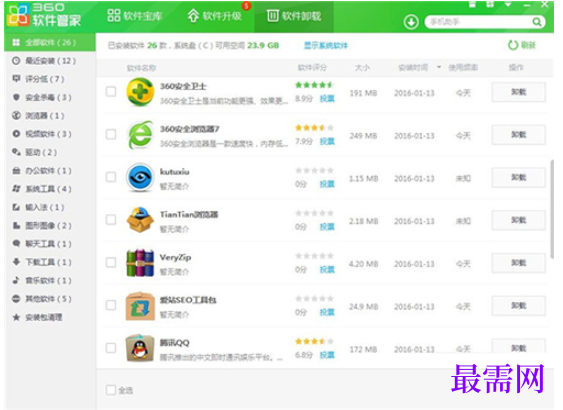Sort by 大小 column header

point(362,67)
